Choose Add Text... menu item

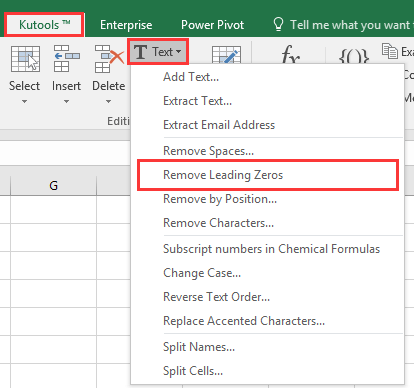coord(268,77)
